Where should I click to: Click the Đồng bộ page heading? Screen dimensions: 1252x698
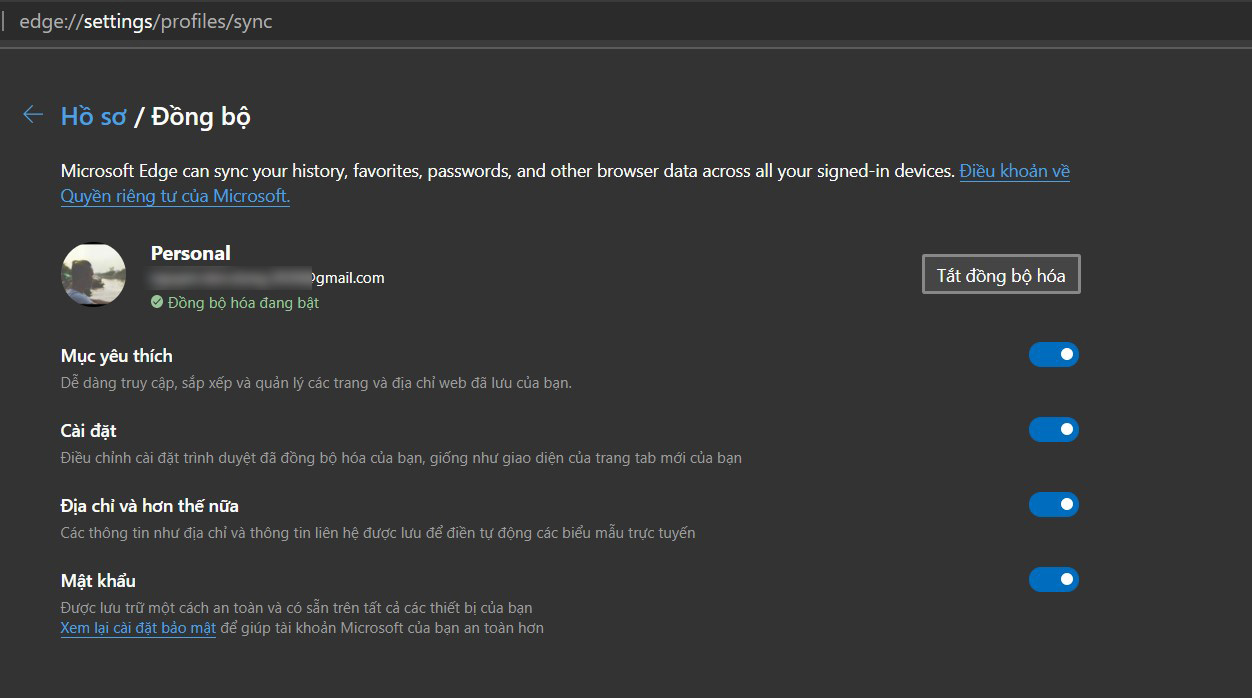pos(201,116)
